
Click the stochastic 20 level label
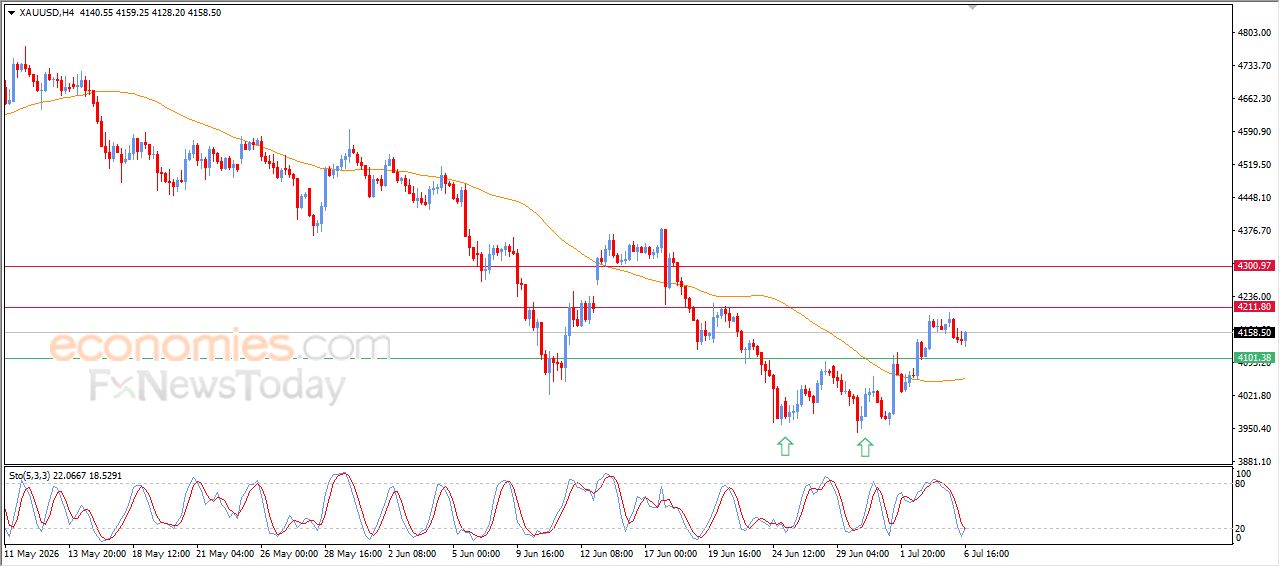tap(1241, 527)
